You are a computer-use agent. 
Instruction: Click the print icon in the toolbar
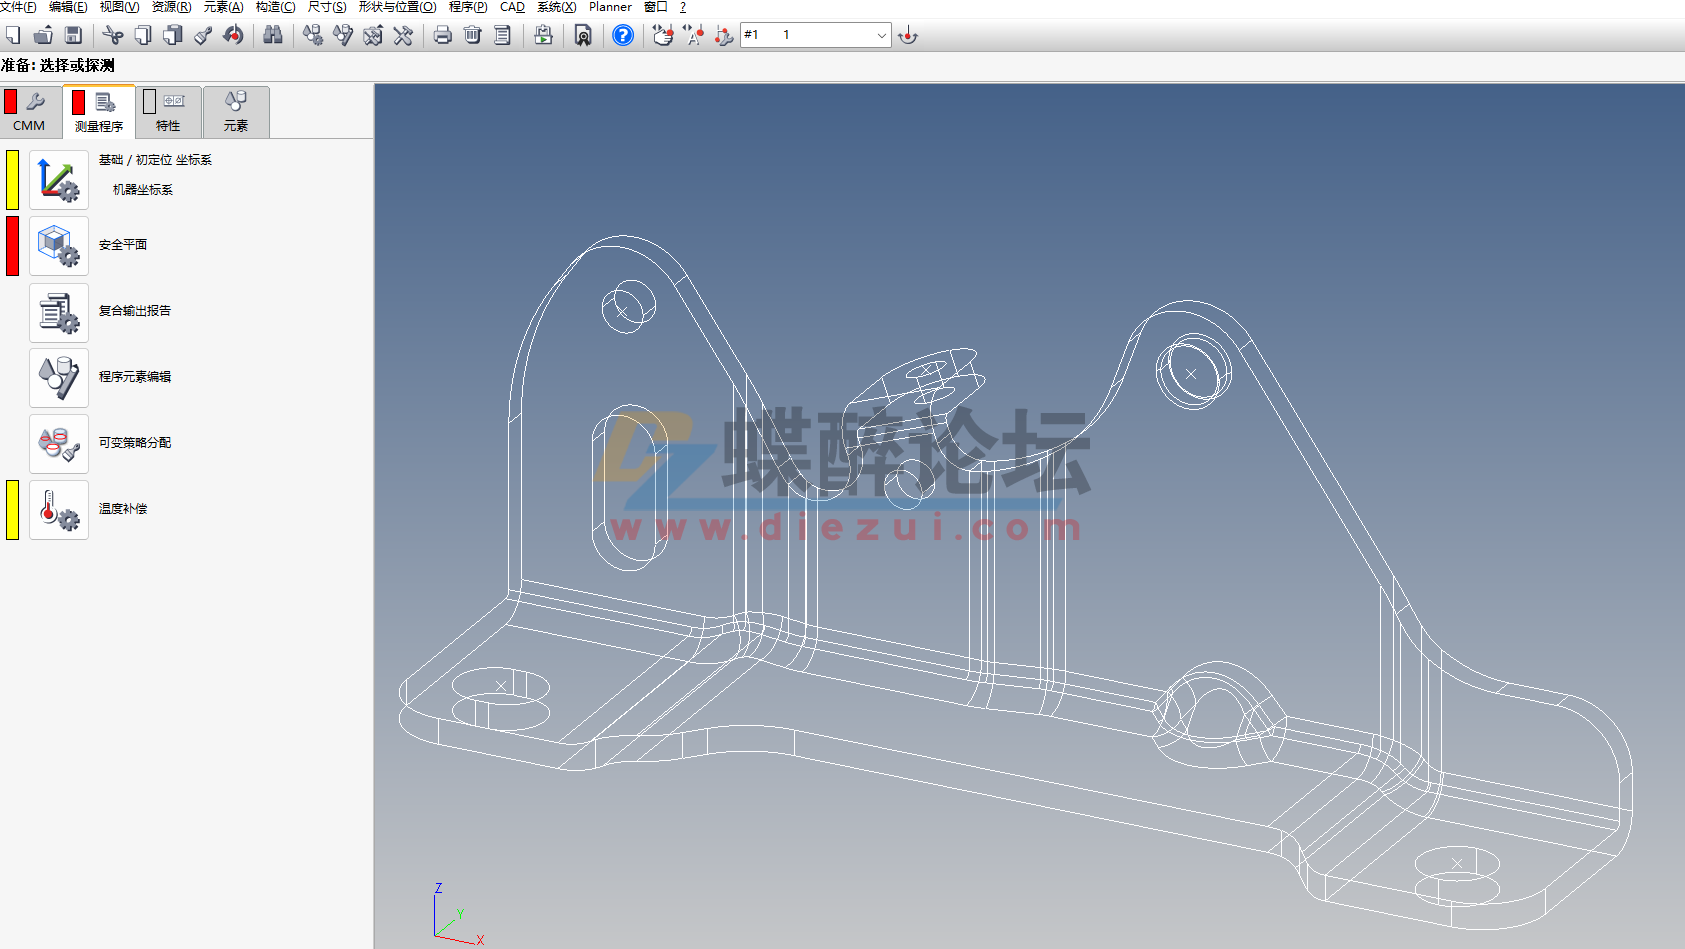pos(441,35)
